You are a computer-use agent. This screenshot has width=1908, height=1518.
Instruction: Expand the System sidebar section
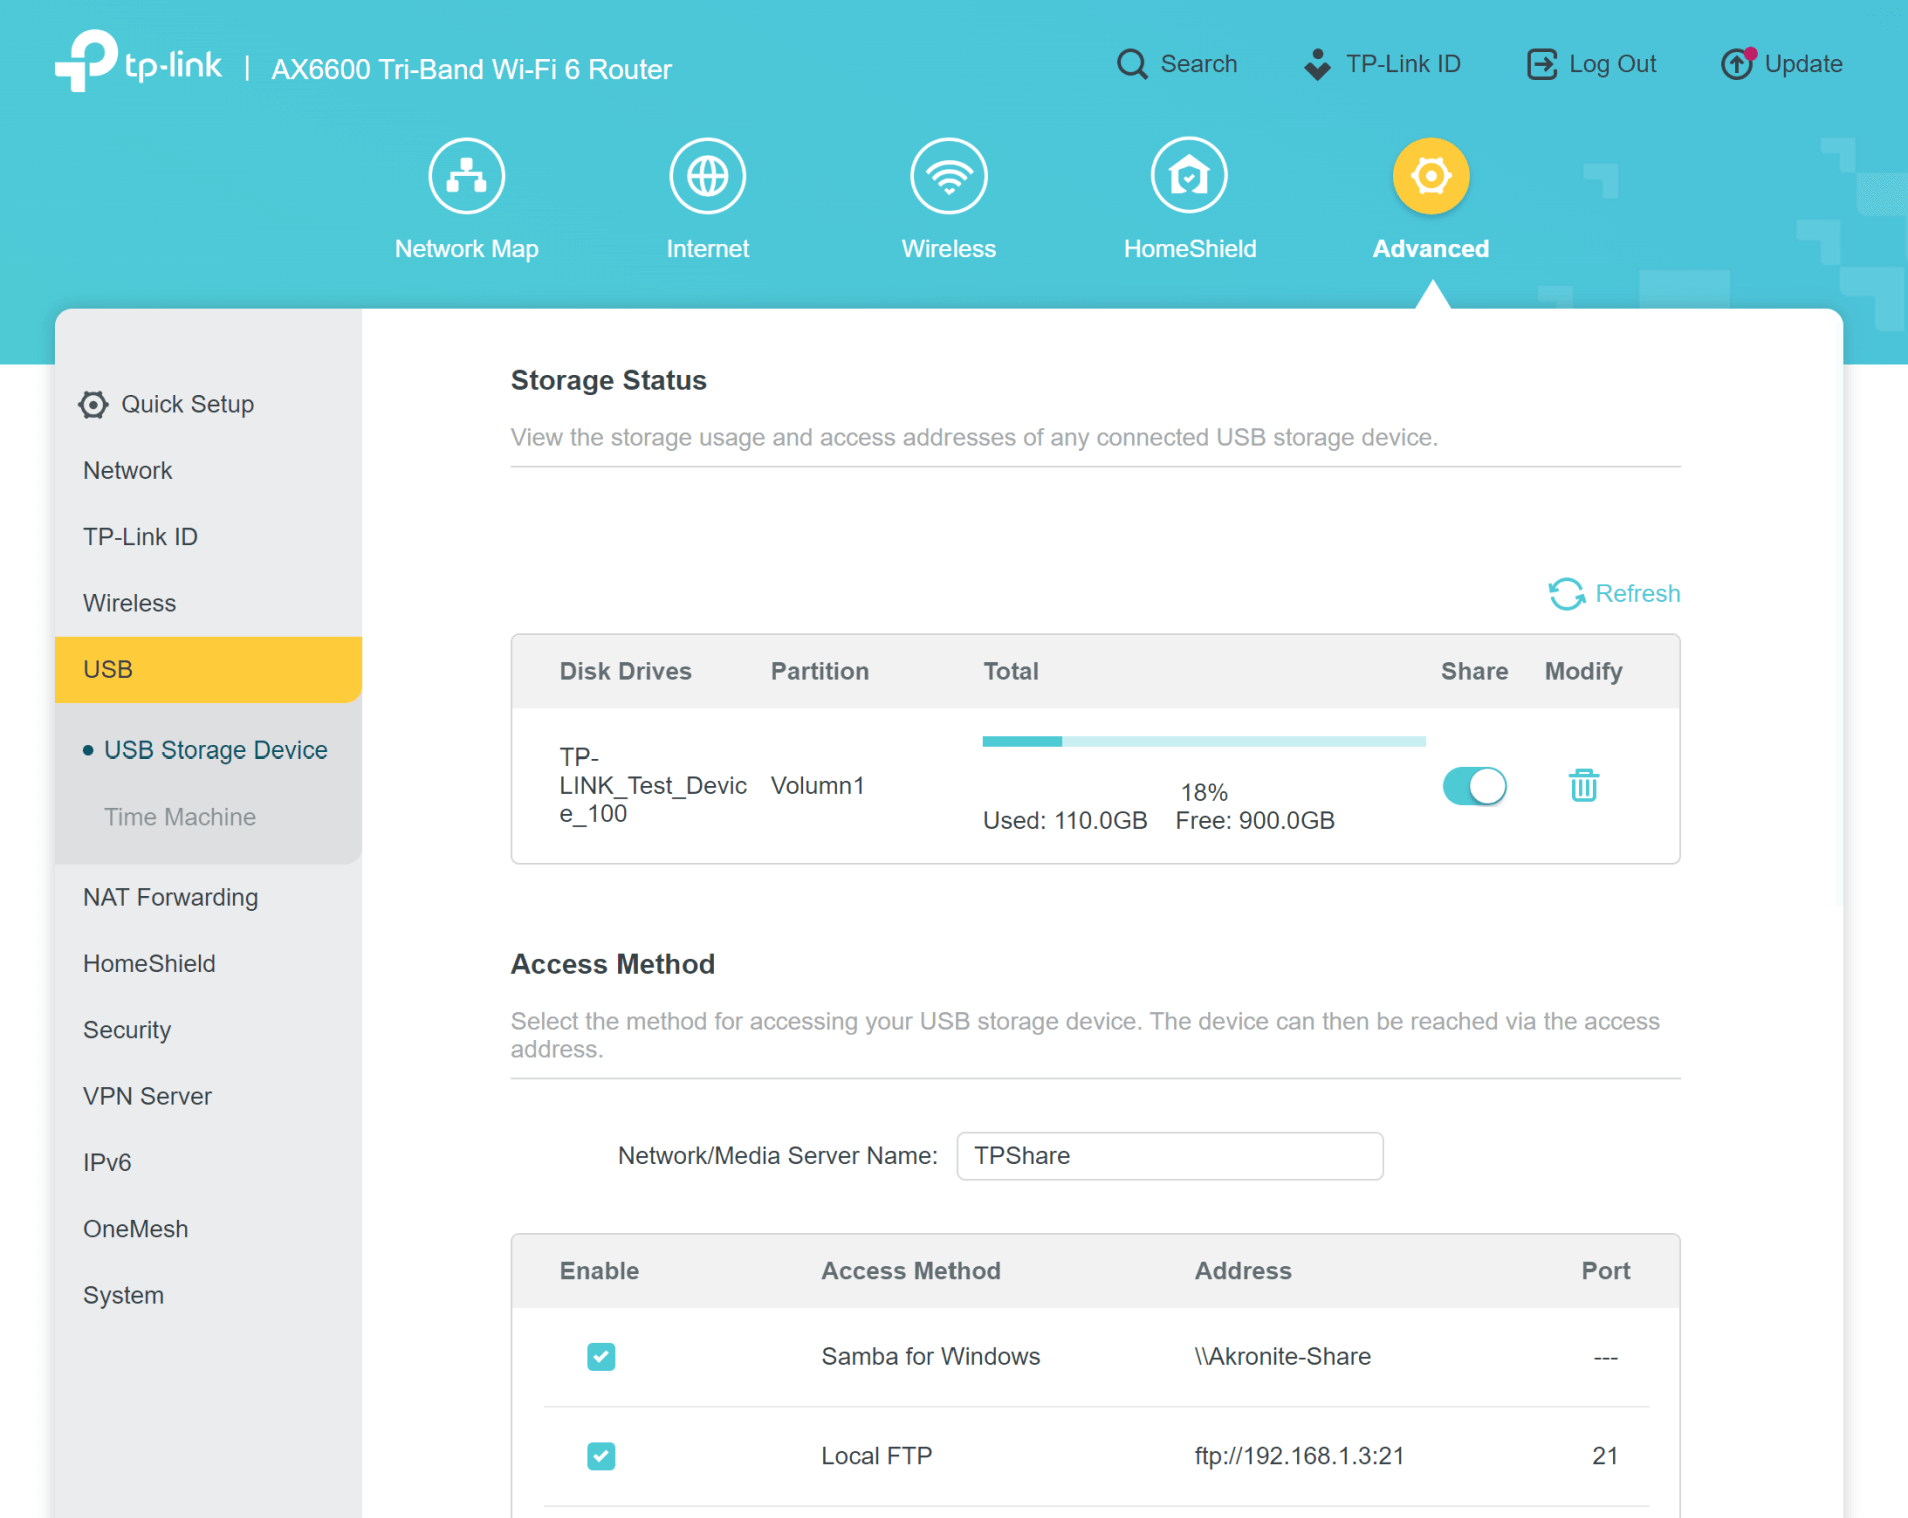[124, 1295]
